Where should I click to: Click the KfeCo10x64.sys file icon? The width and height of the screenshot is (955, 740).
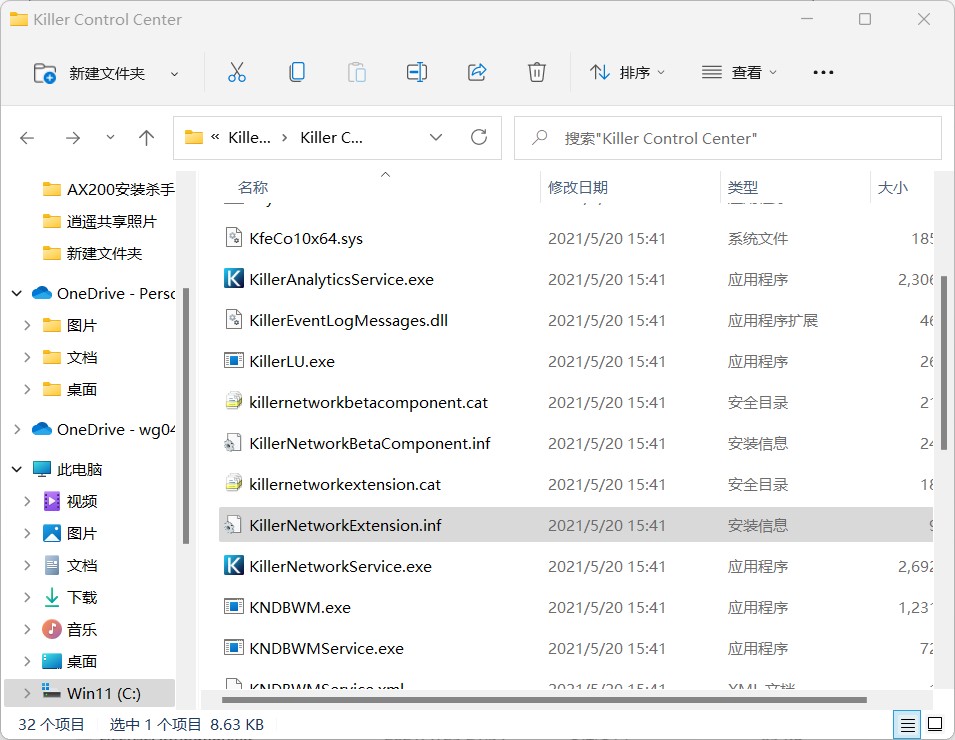click(233, 237)
